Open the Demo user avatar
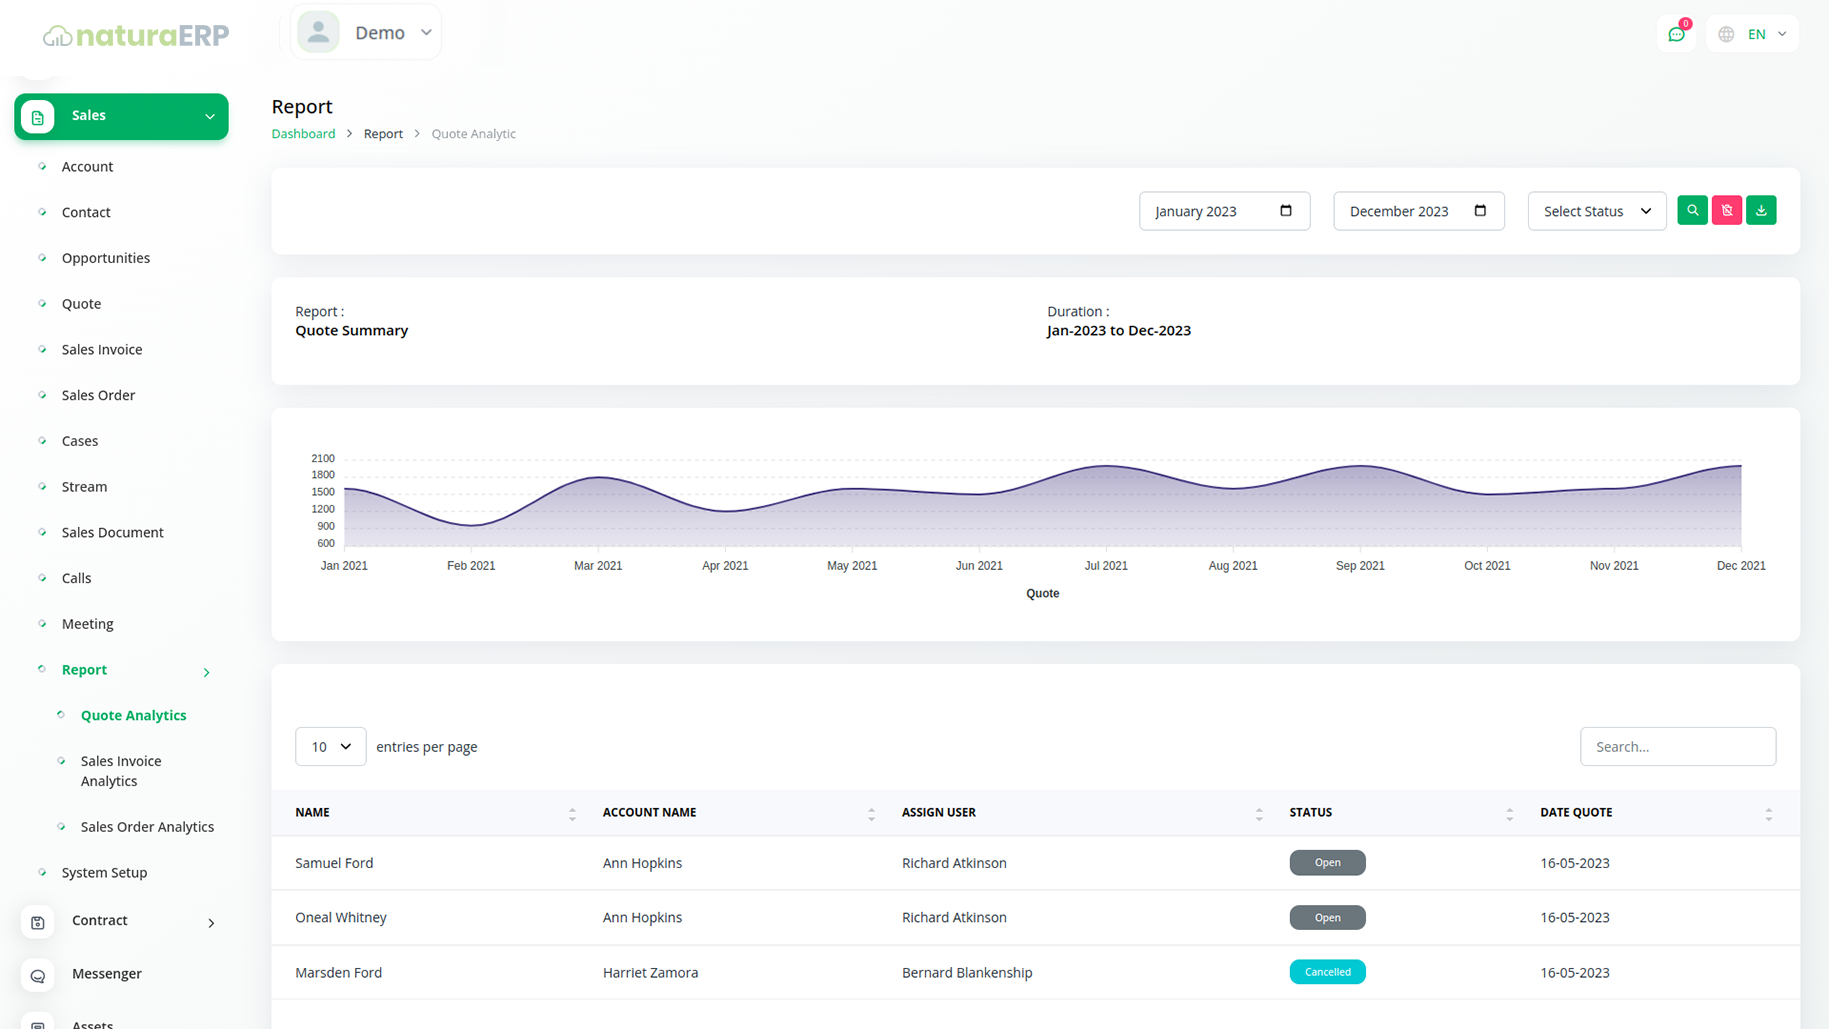The image size is (1829, 1029). tap(318, 32)
